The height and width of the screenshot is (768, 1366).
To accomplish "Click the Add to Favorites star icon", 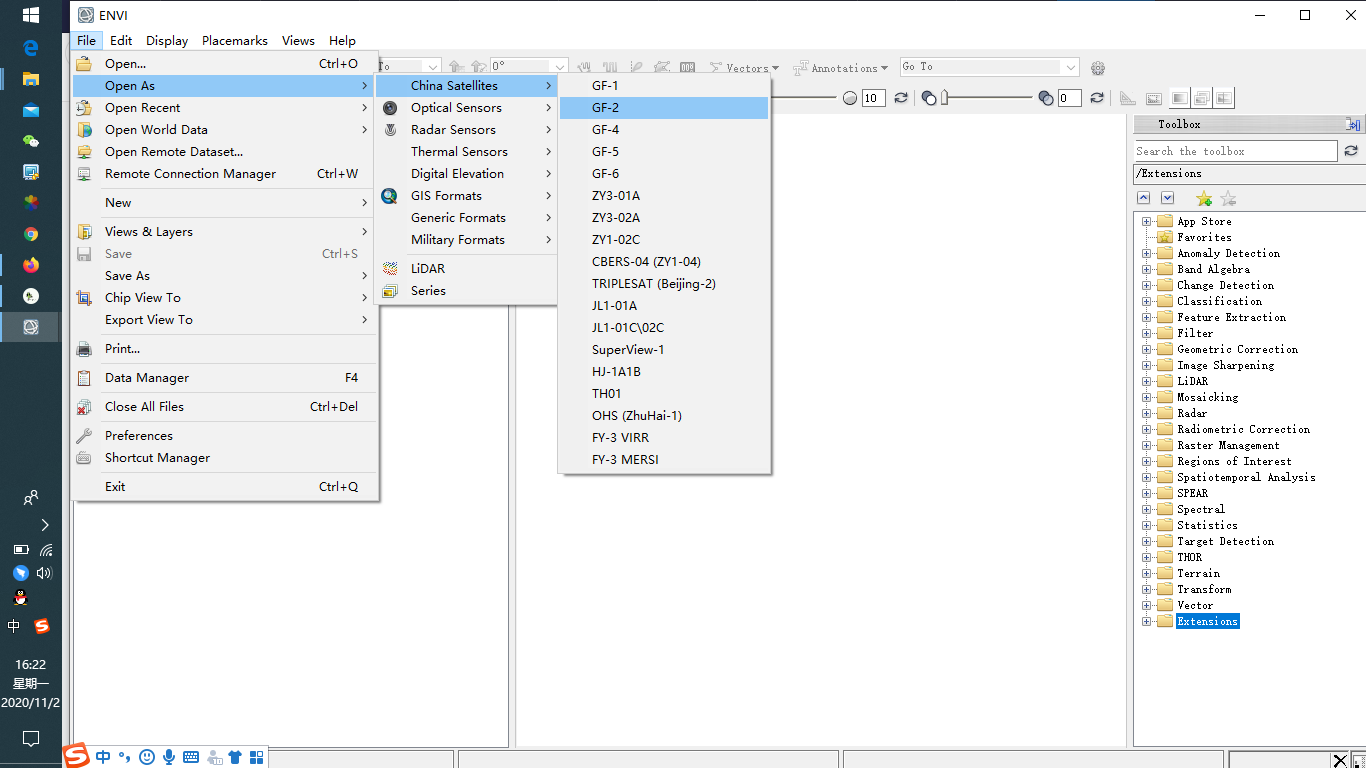I will 1204,198.
